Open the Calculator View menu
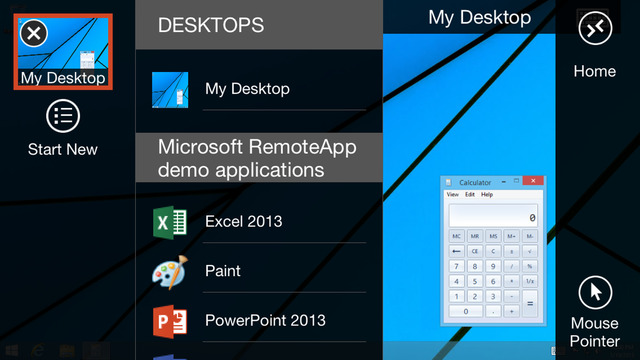Viewport: 640px width, 360px height. [453, 195]
